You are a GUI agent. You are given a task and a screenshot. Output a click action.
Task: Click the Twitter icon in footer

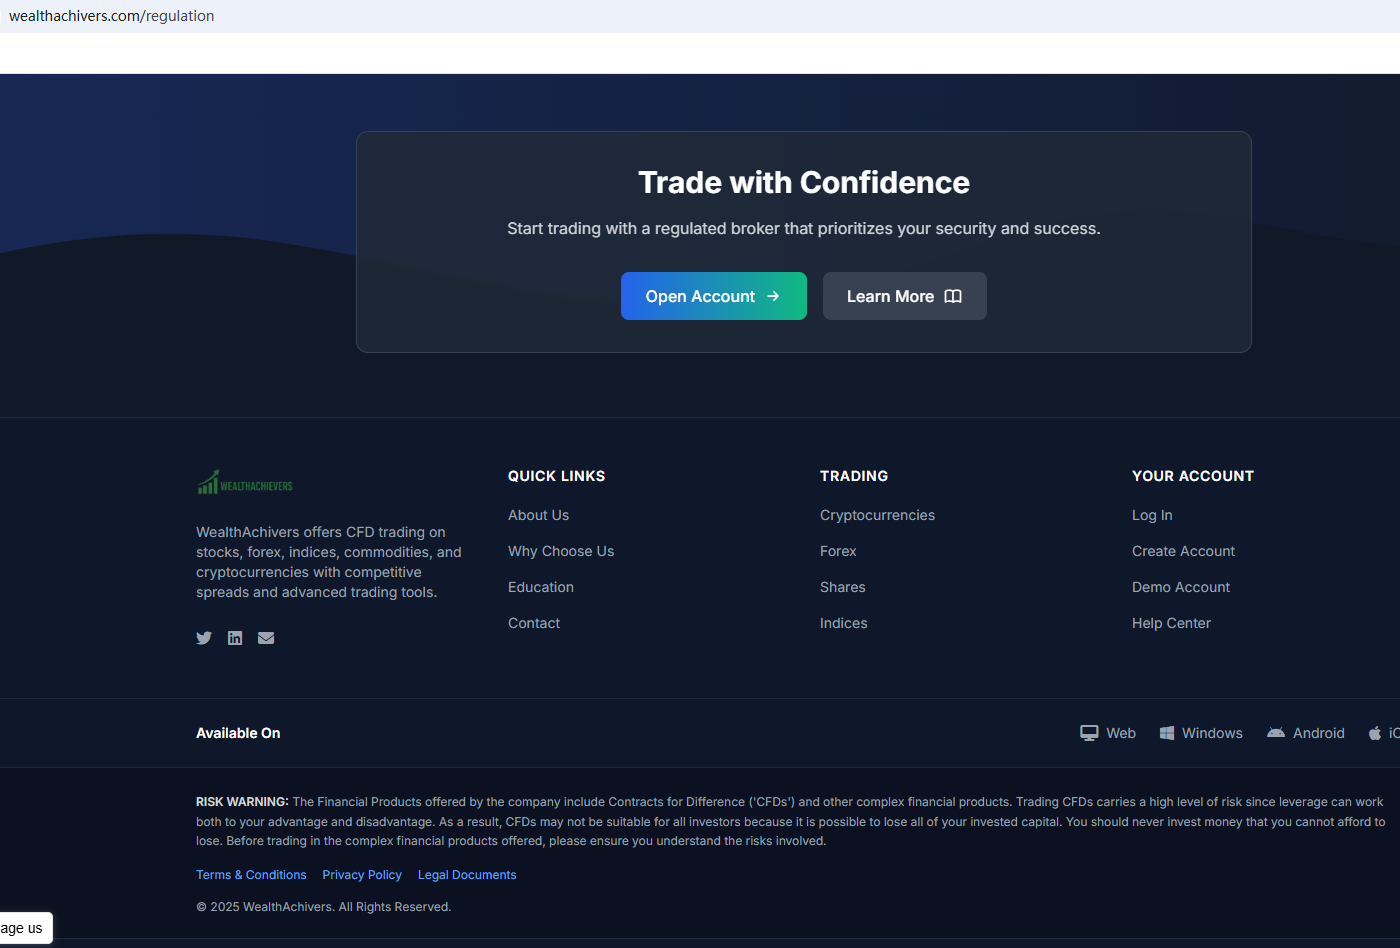[x=204, y=638]
